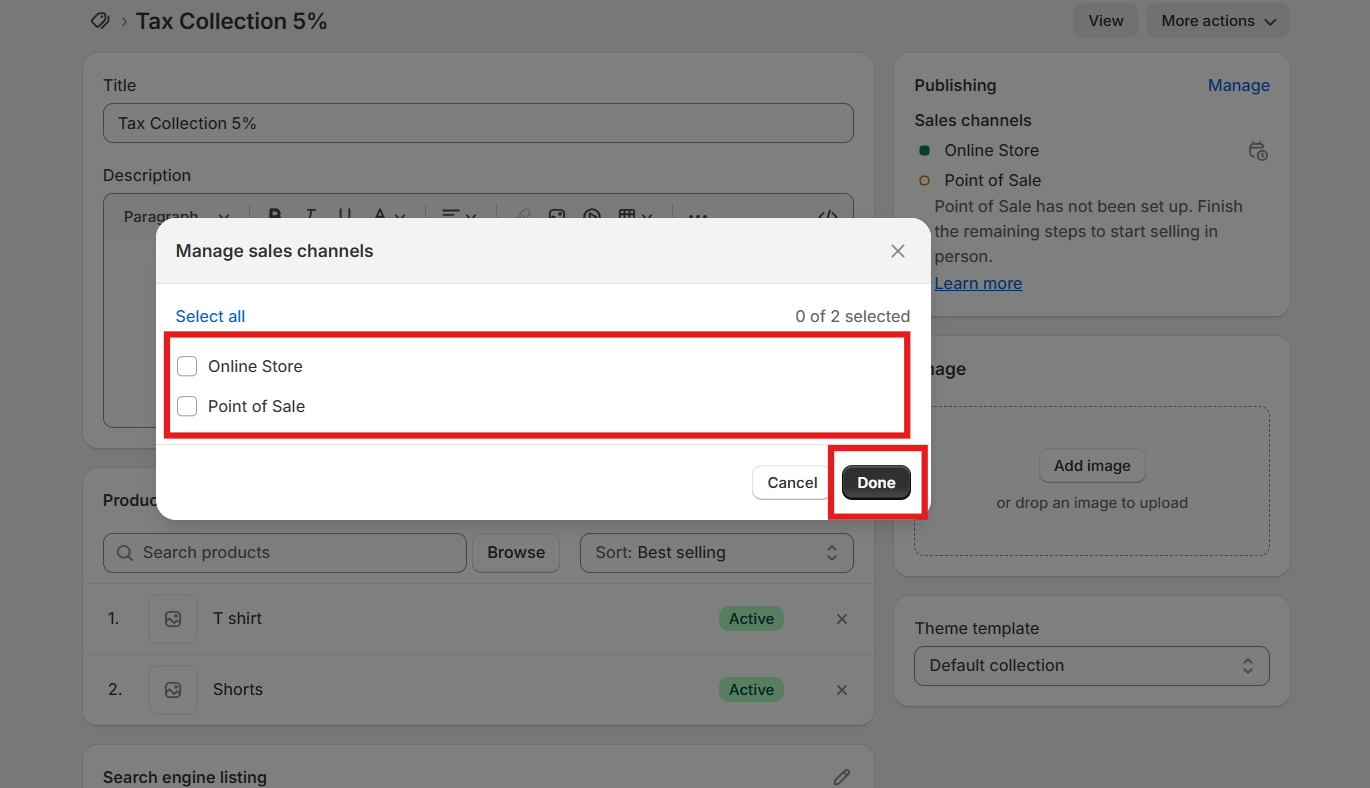Open the Learn more link

point(978,283)
